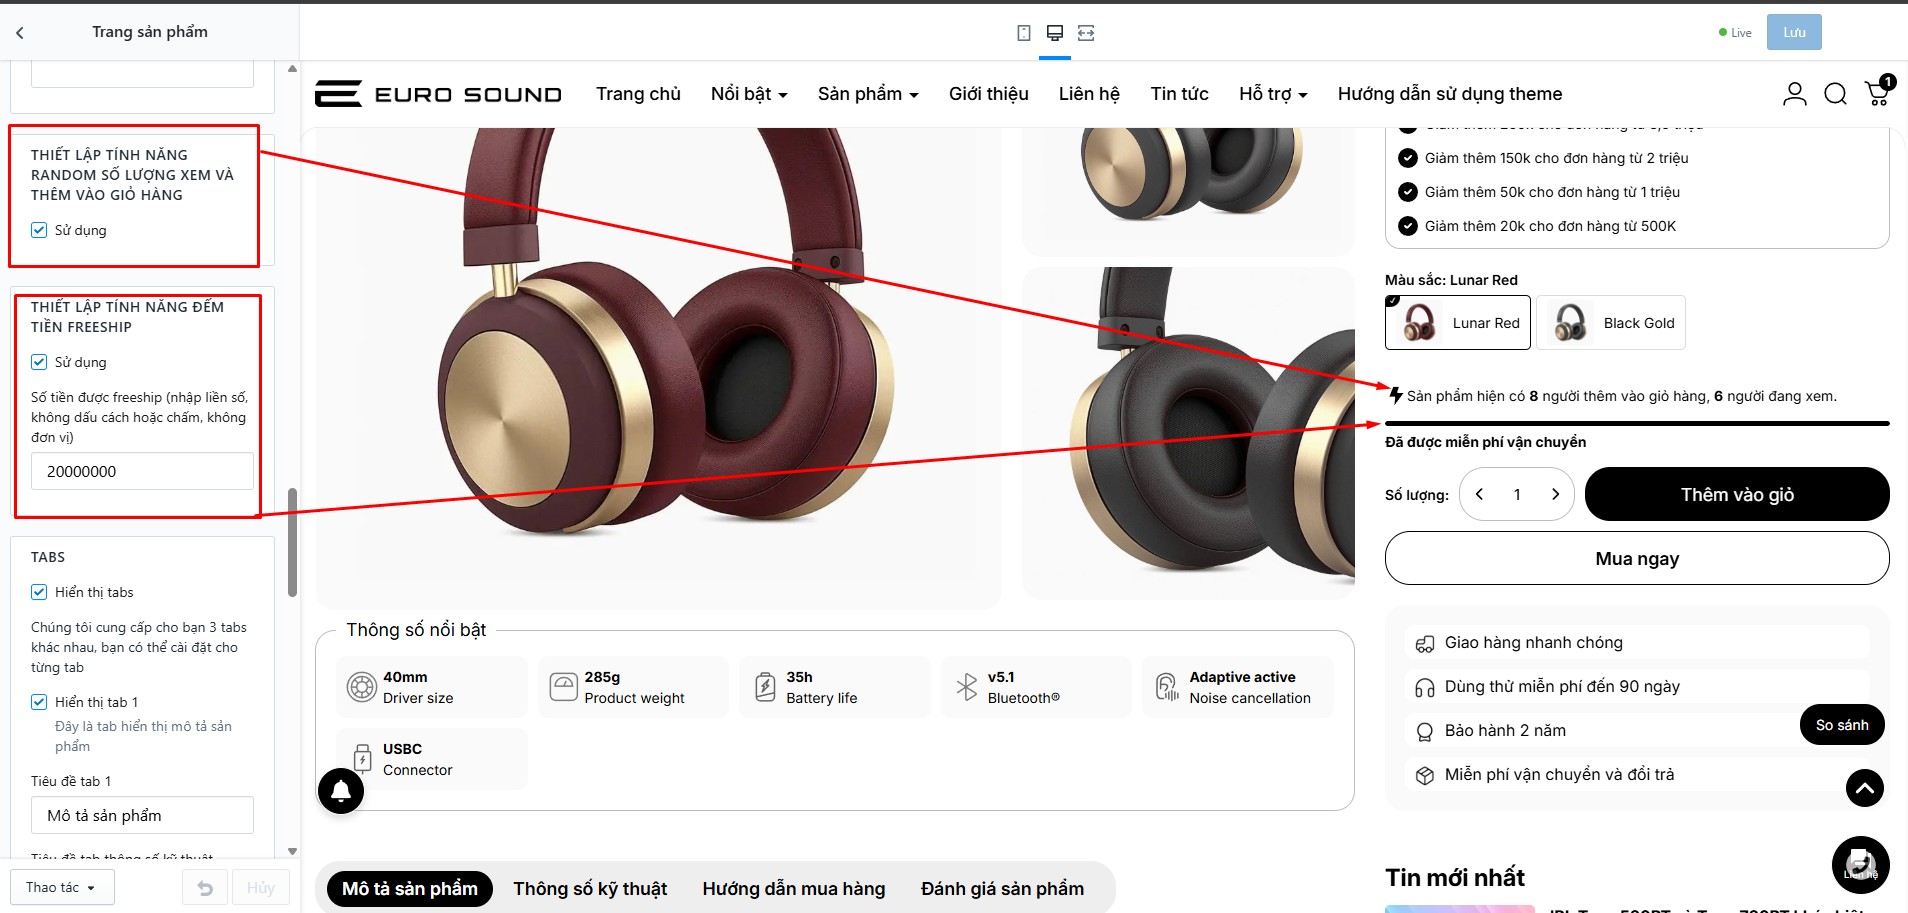Toggle Sử dụng for freeship counter feature

point(39,362)
